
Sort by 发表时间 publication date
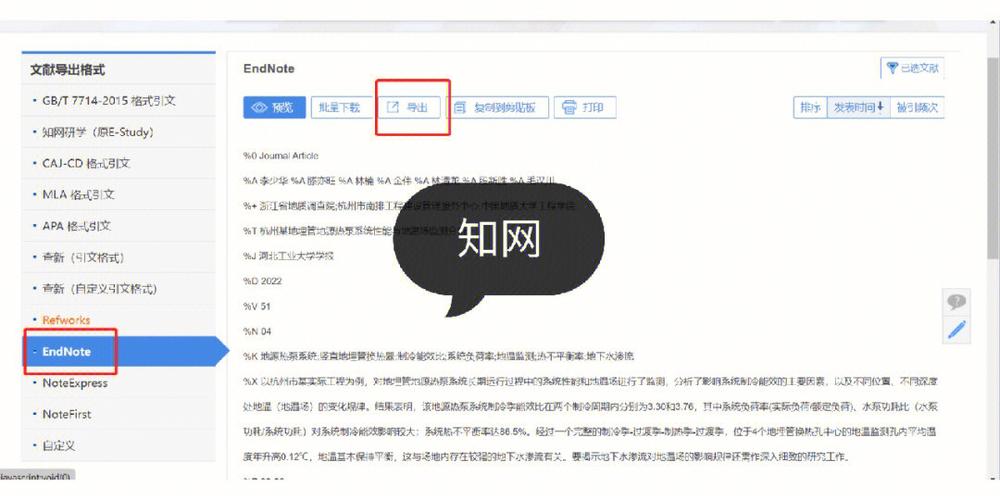(x=858, y=108)
